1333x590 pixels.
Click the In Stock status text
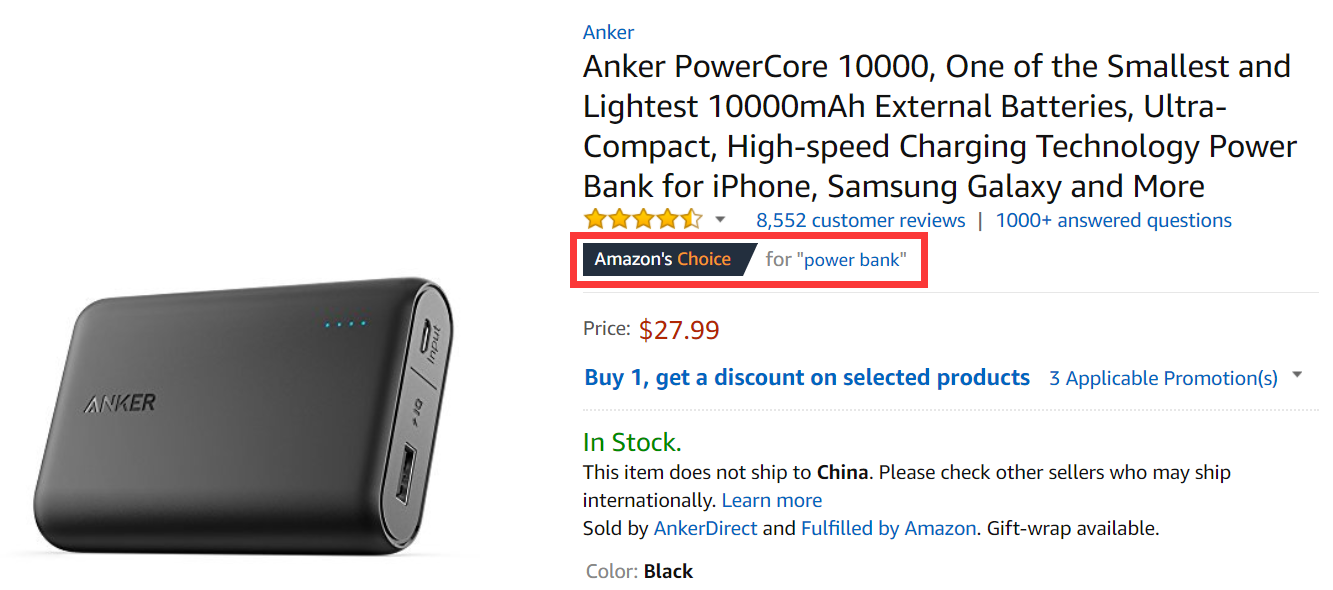pos(632,442)
